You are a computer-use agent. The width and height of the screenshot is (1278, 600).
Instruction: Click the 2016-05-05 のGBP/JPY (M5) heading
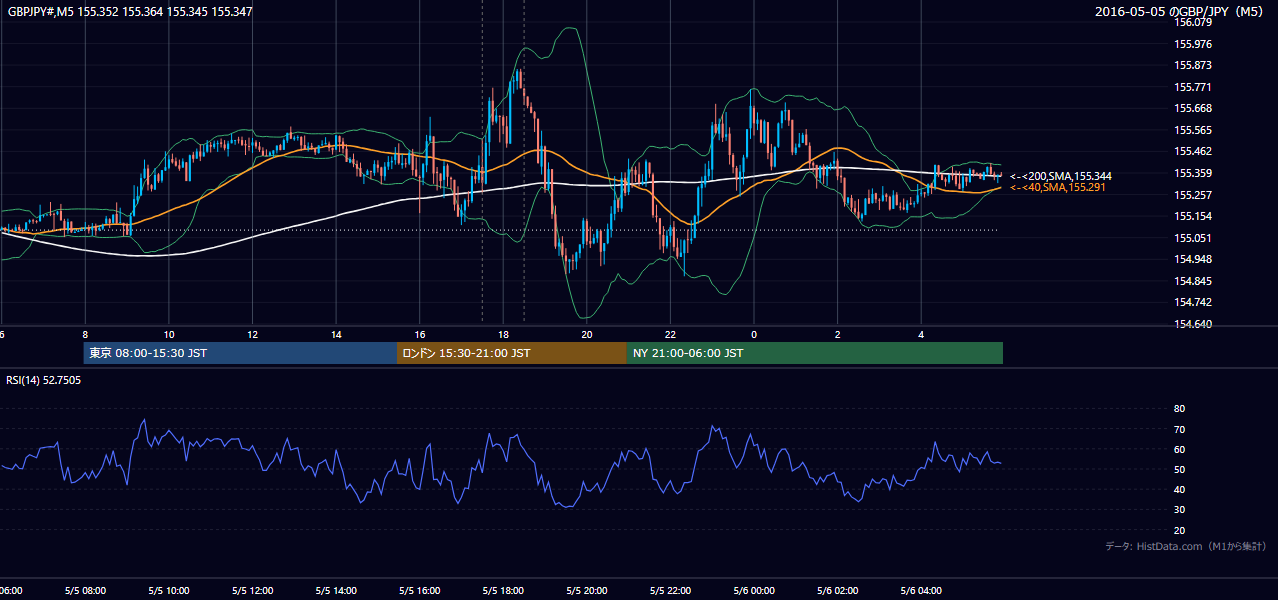[1181, 12]
